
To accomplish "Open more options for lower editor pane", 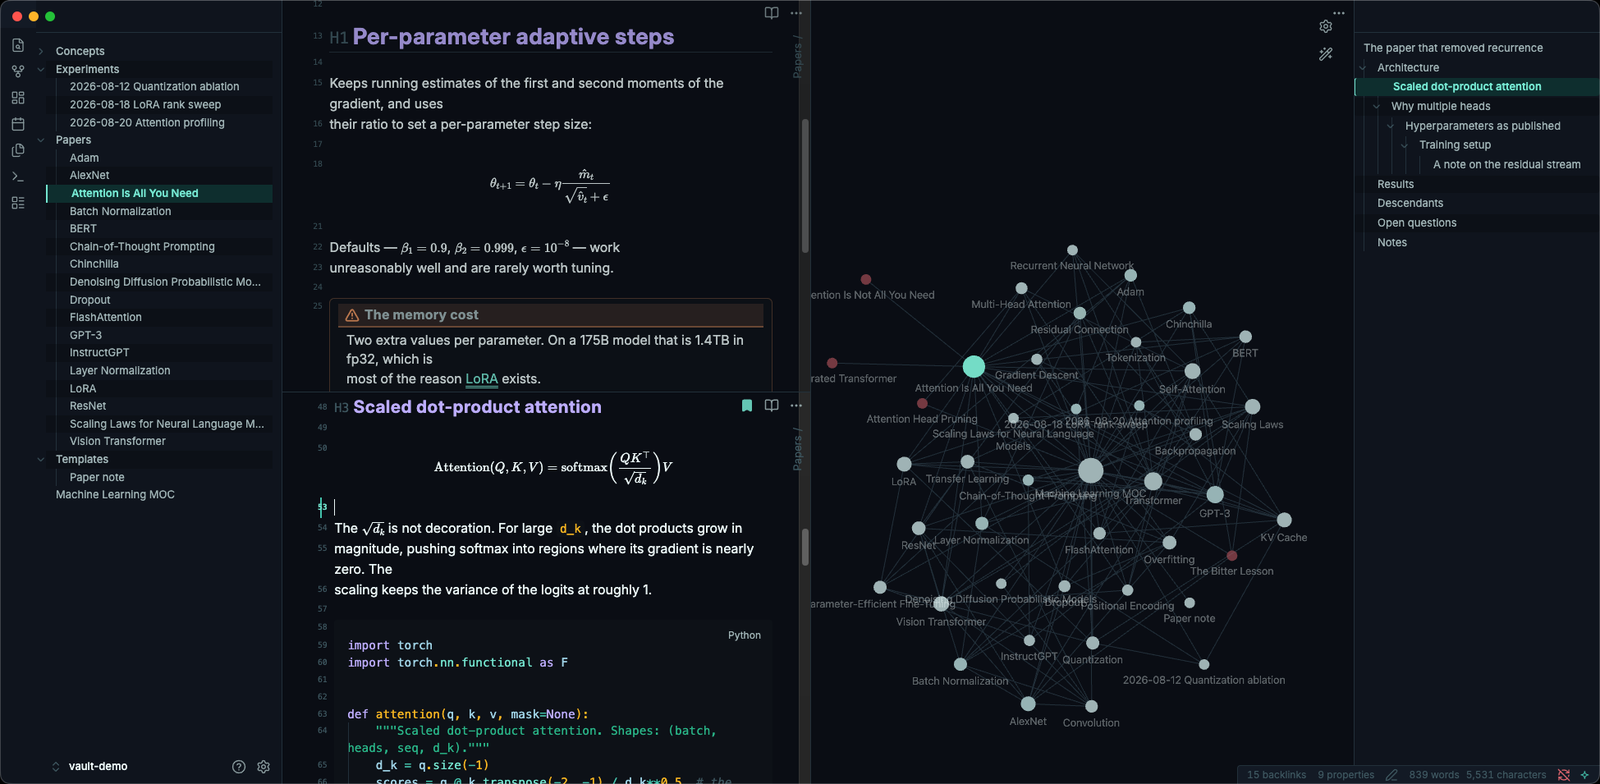I will click(x=796, y=405).
